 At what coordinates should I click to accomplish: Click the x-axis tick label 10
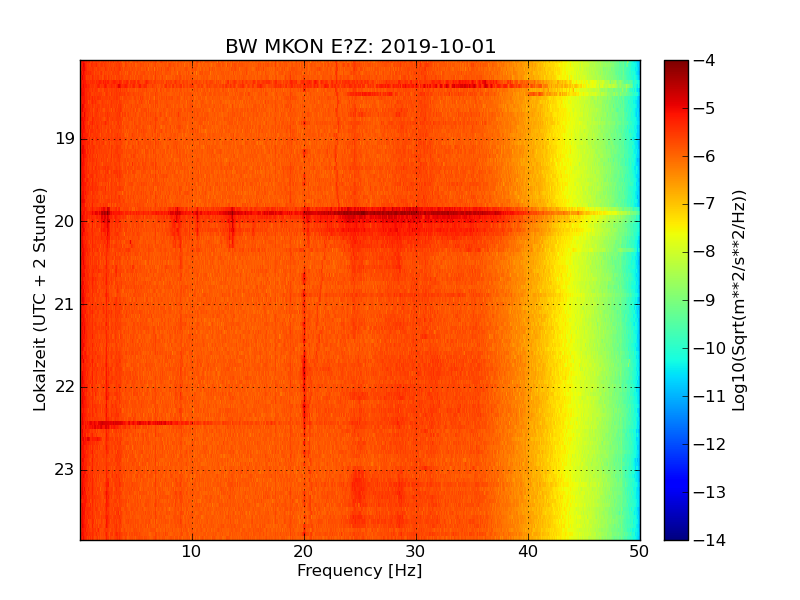pyautogui.click(x=191, y=552)
